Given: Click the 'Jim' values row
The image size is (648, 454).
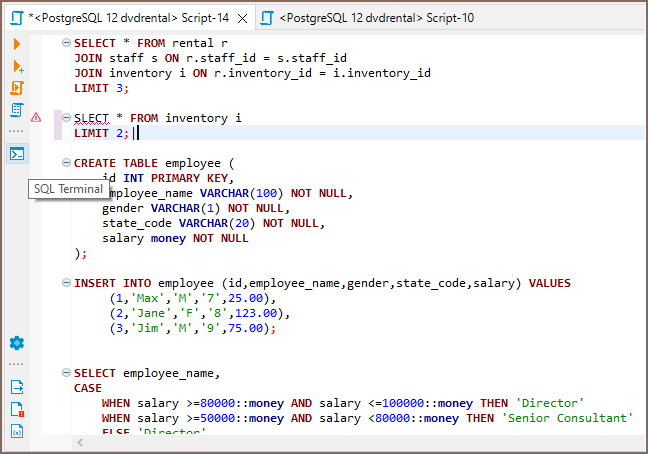Looking at the screenshot, I should (x=193, y=328).
